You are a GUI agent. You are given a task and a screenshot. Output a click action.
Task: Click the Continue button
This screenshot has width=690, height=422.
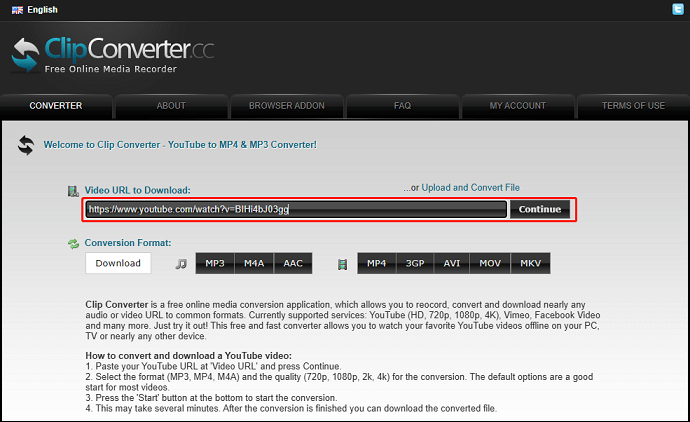540,209
